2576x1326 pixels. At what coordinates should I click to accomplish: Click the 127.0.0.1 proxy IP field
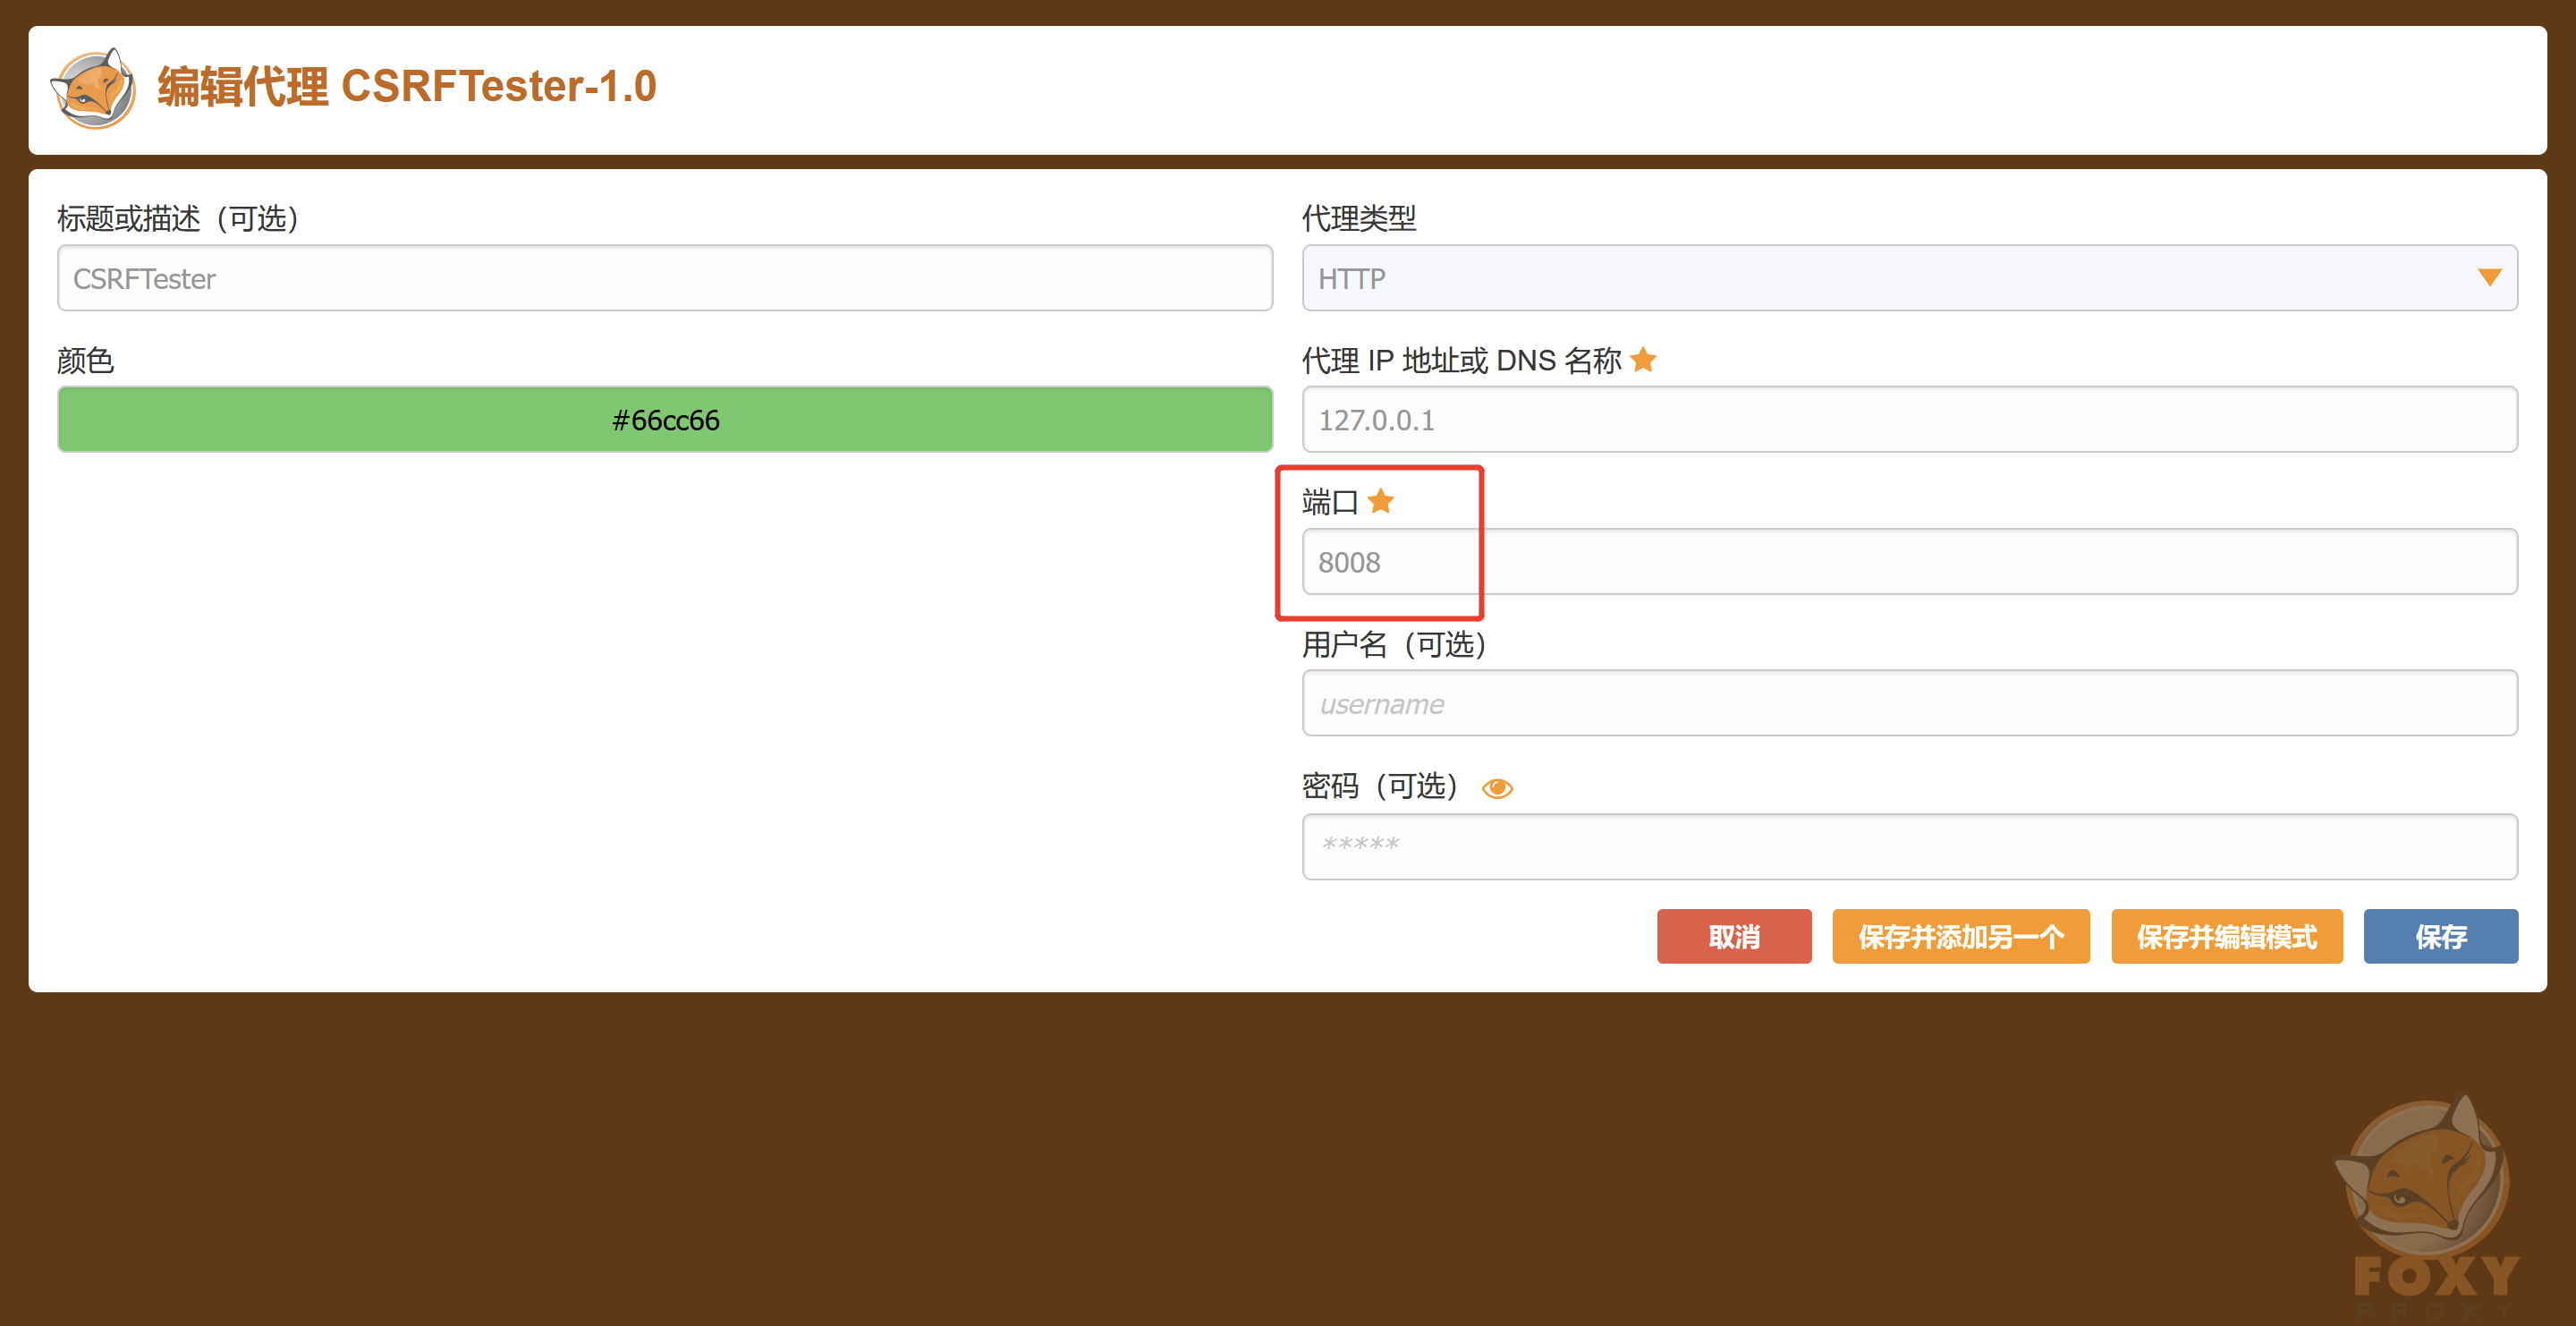[x=1908, y=420]
